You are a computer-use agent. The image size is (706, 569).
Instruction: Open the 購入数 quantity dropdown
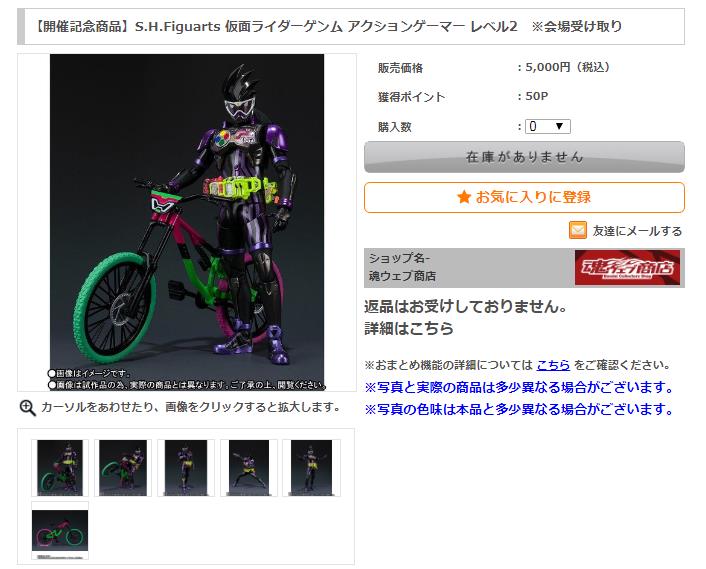click(x=548, y=126)
